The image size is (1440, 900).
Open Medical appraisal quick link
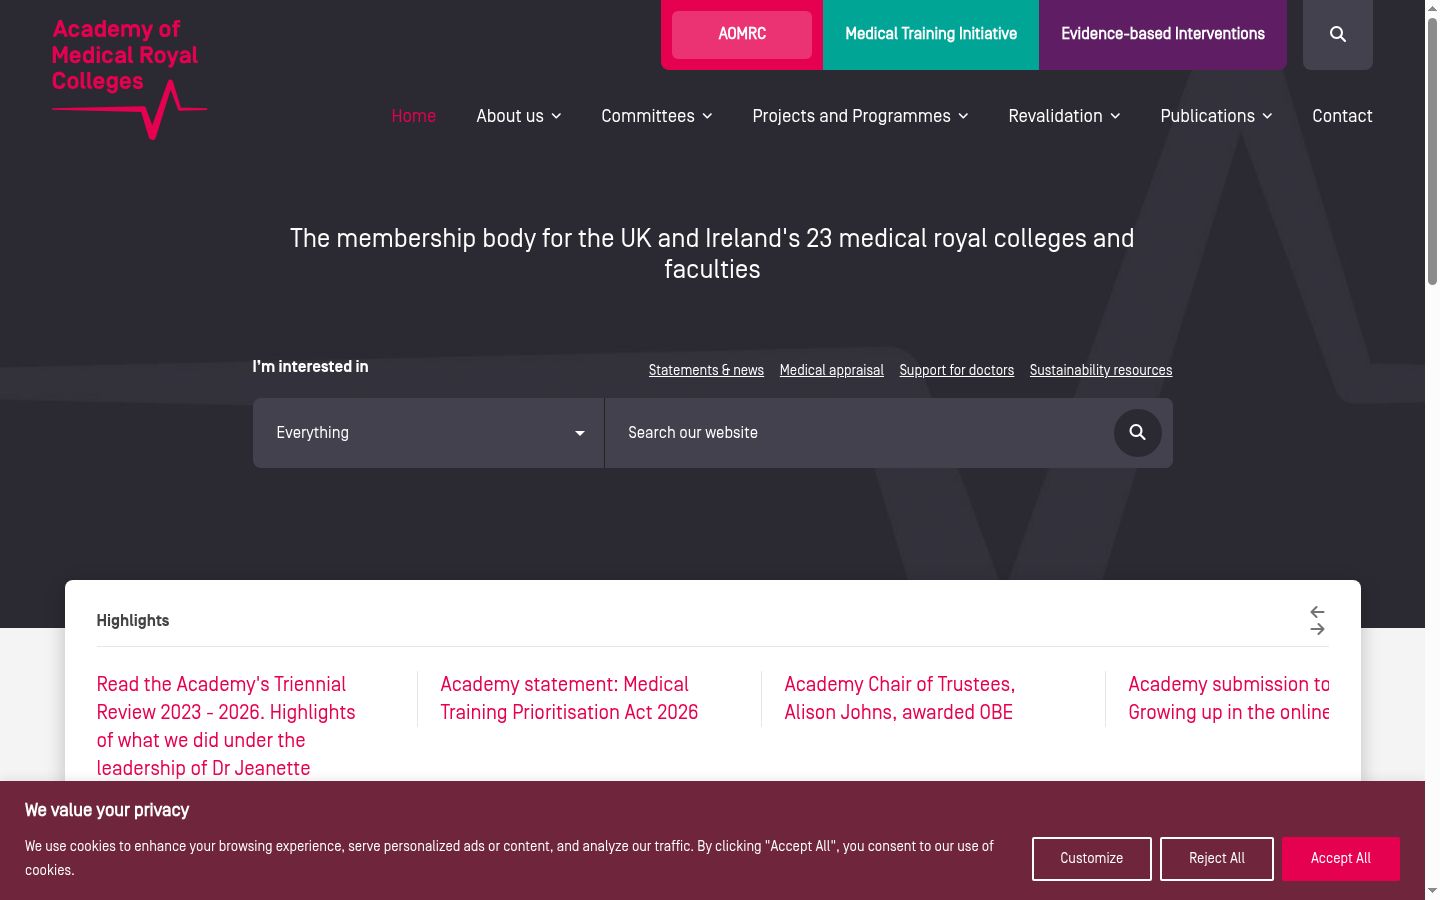coord(832,370)
